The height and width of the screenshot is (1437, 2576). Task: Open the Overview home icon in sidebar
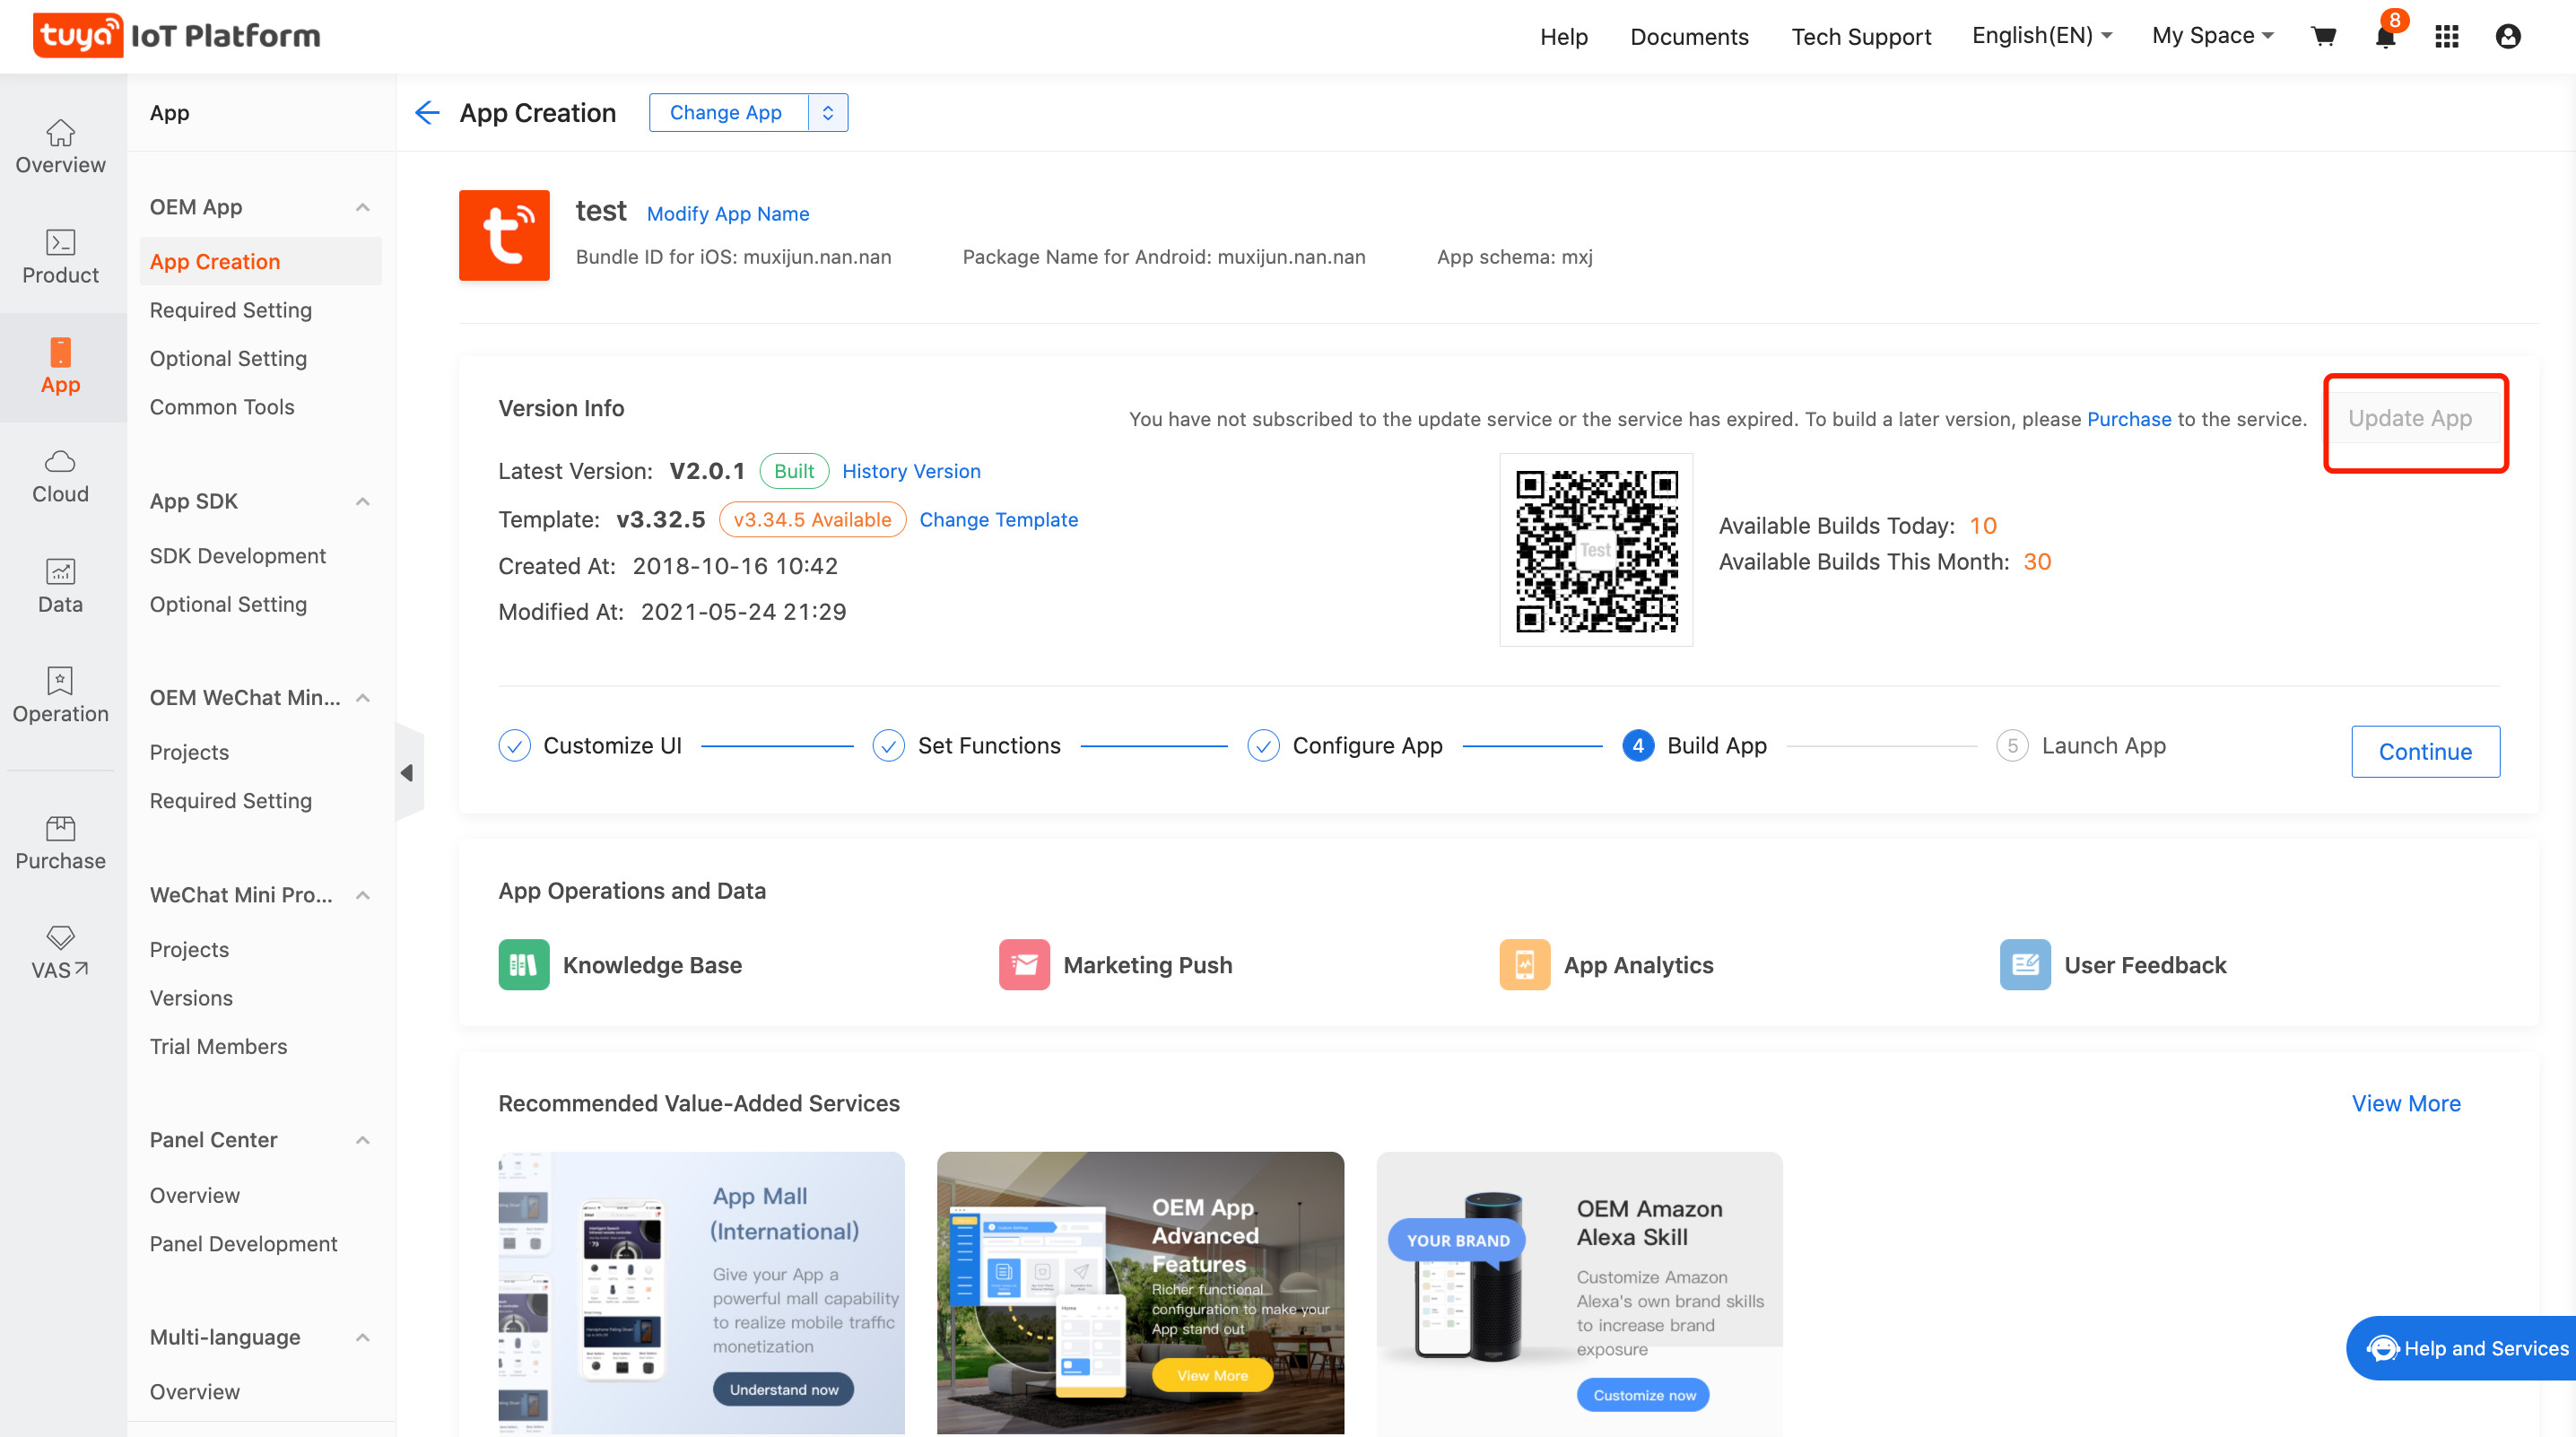coord(60,132)
